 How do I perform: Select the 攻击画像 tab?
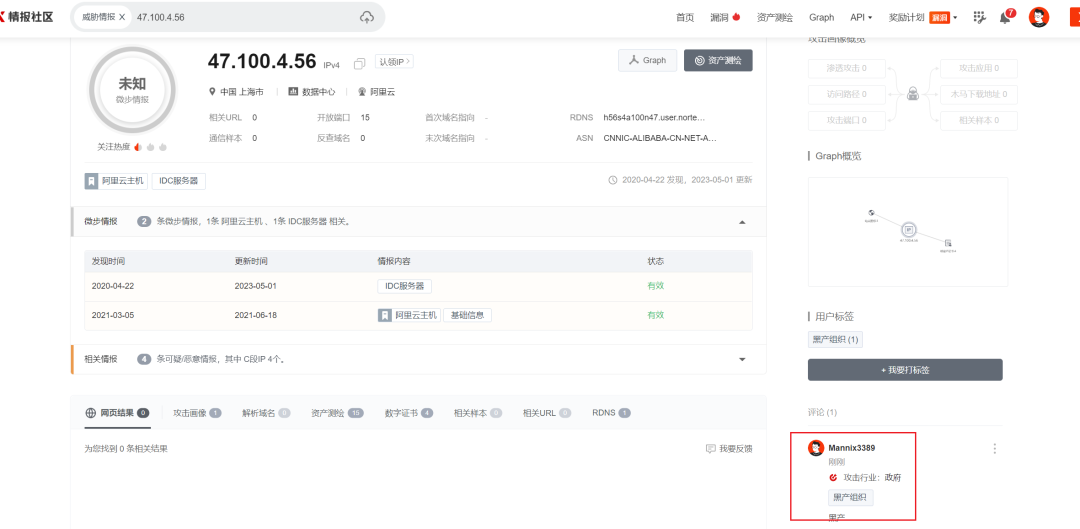point(196,412)
